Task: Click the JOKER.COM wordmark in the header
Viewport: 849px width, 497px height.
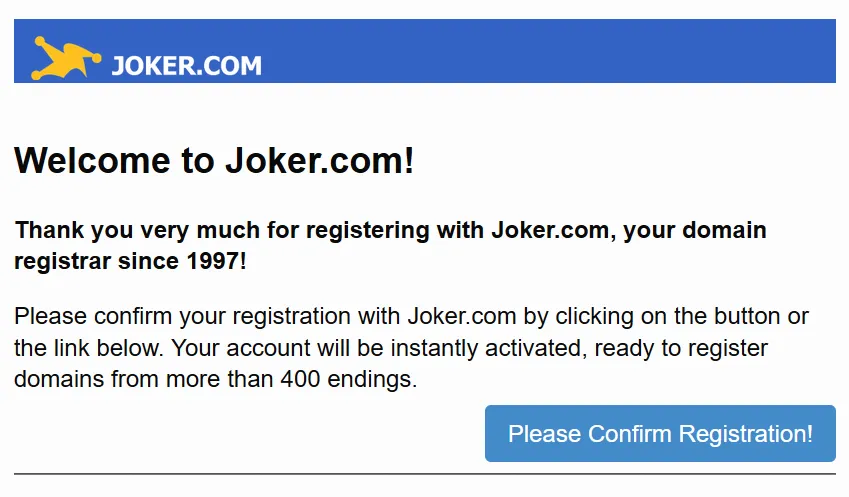Action: (186, 66)
